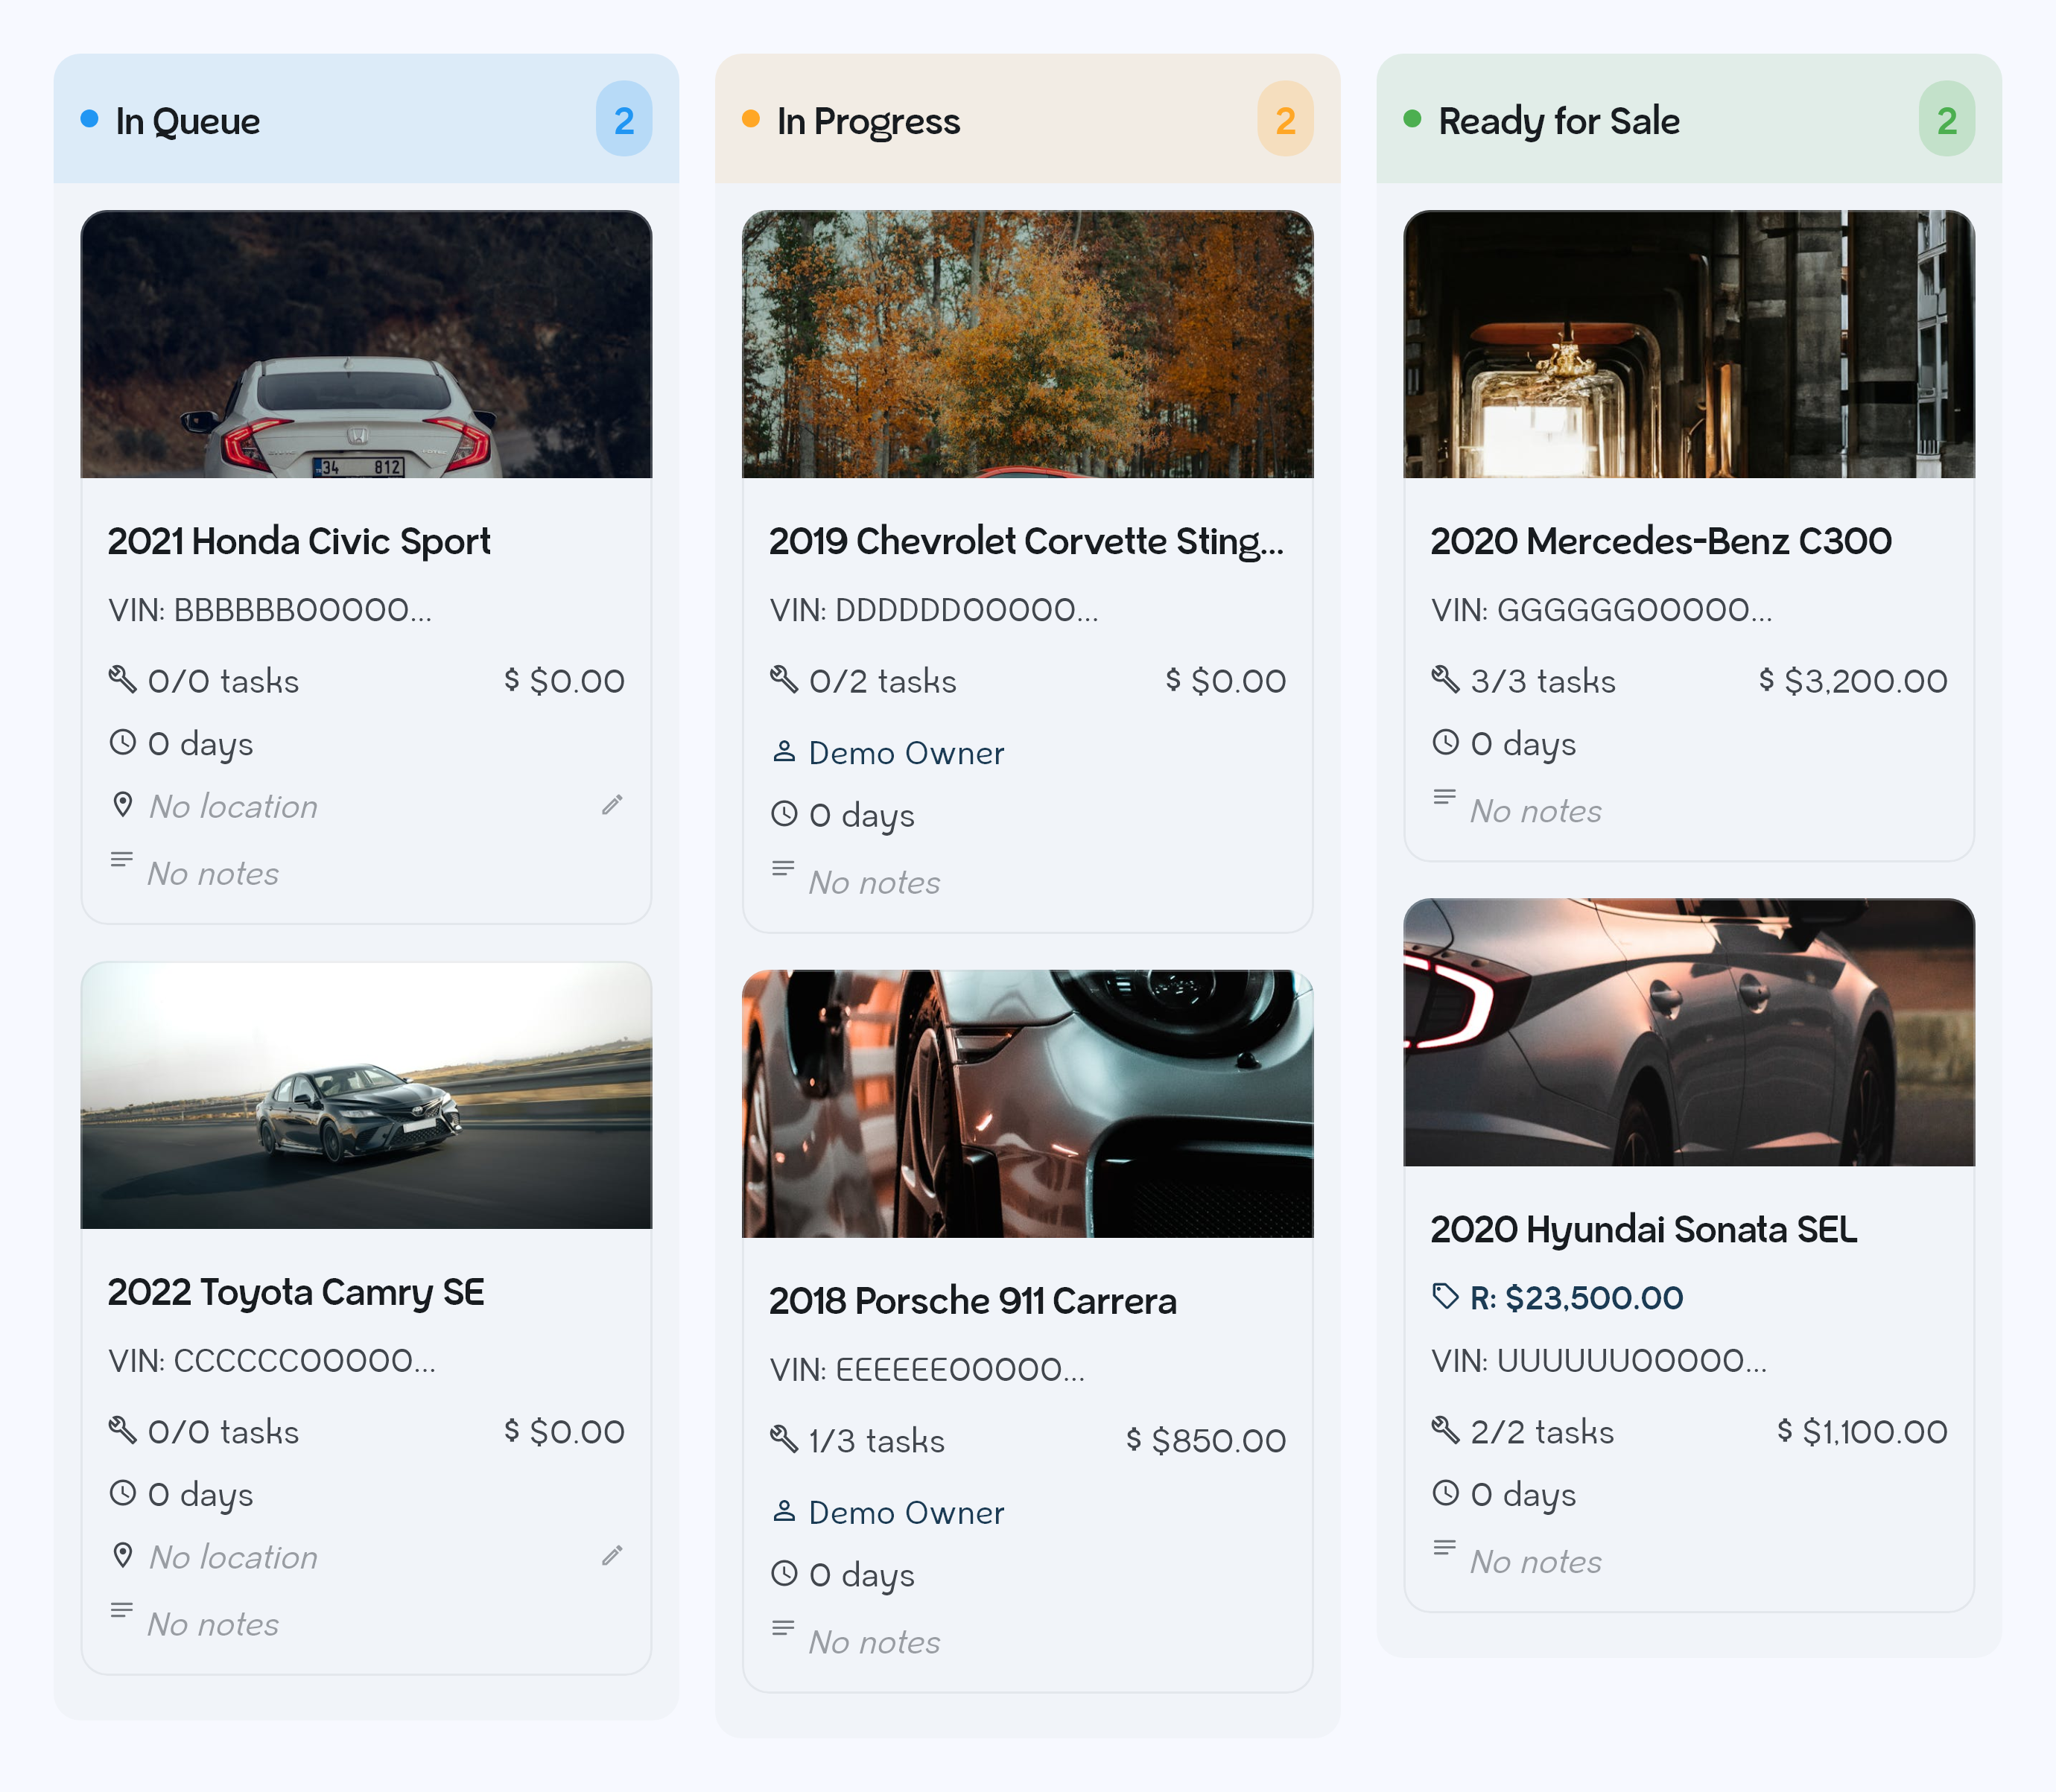This screenshot has width=2056, height=1792.
Task: Click the price tag icon on Hyundai Sonata card
Action: 1445,1297
